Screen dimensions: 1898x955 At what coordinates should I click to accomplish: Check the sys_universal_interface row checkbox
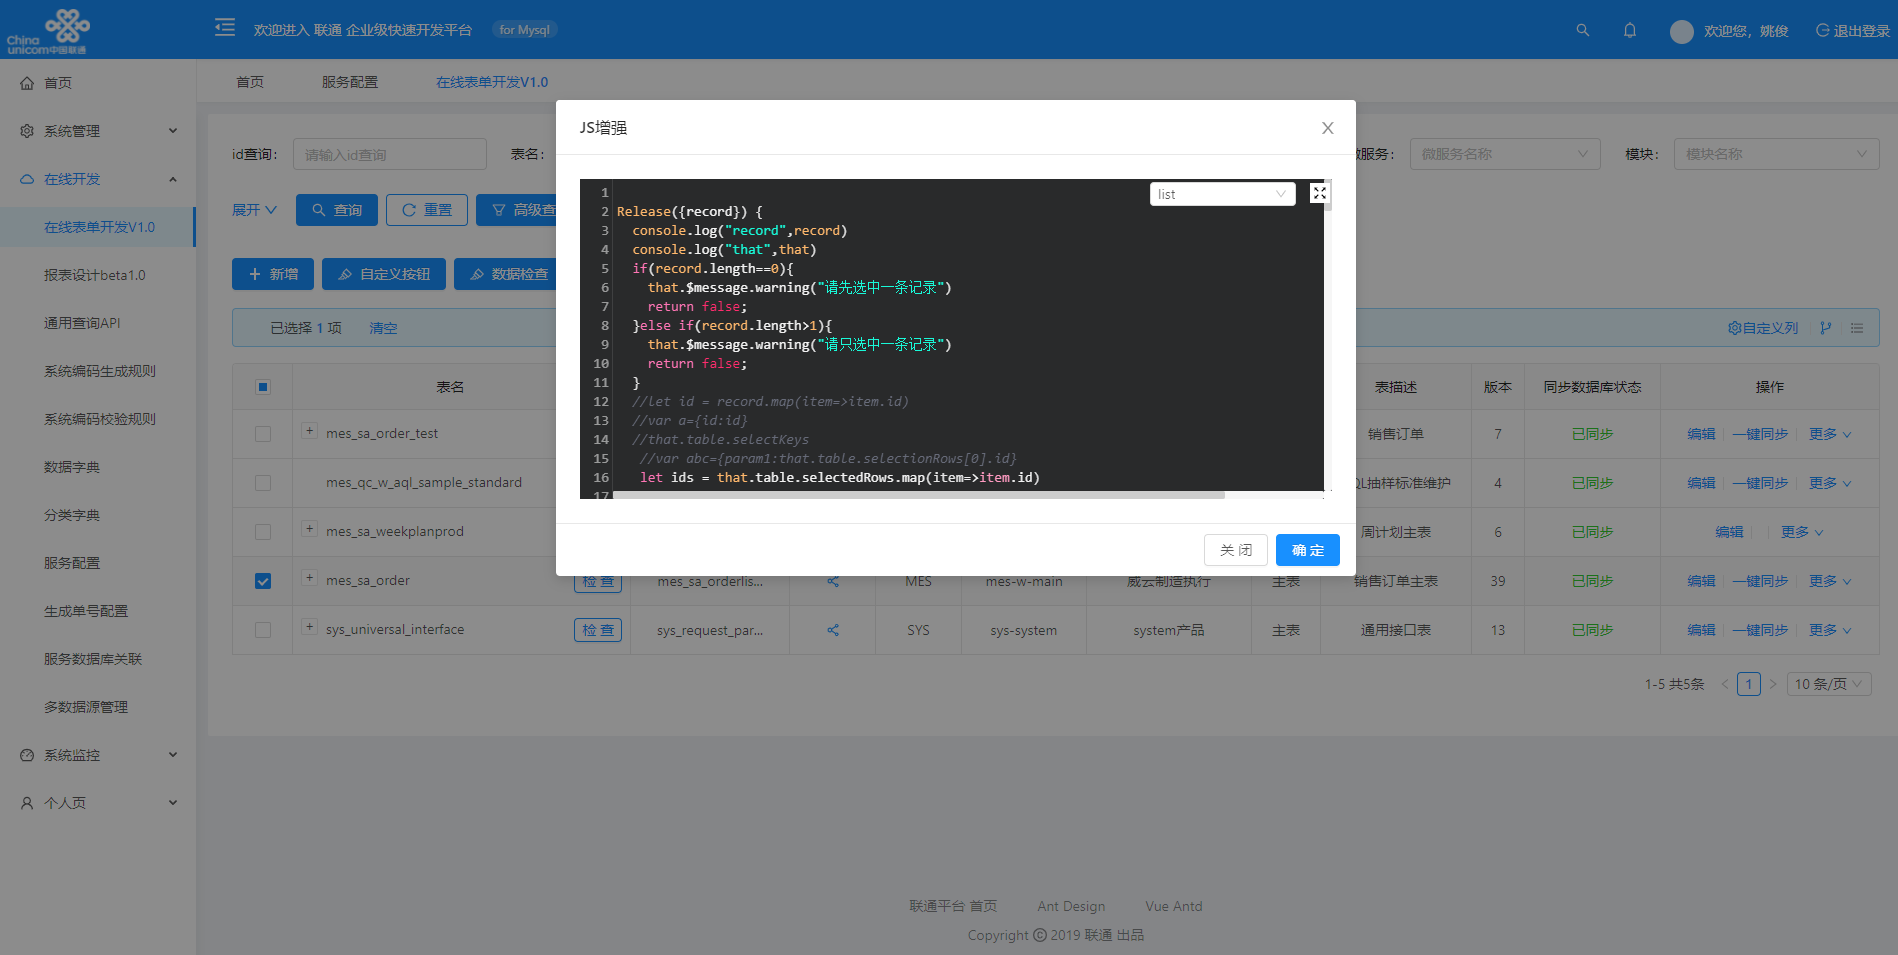coord(263,630)
